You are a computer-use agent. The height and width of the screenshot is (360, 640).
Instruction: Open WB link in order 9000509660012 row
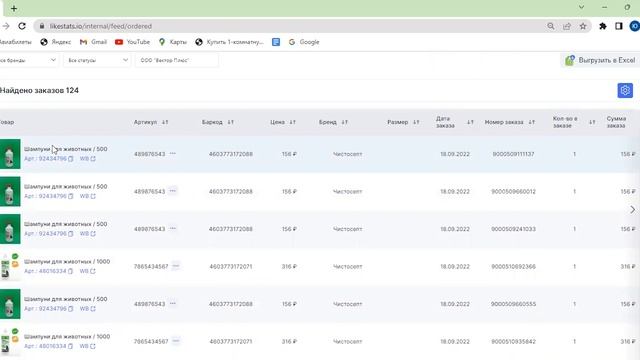click(87, 196)
